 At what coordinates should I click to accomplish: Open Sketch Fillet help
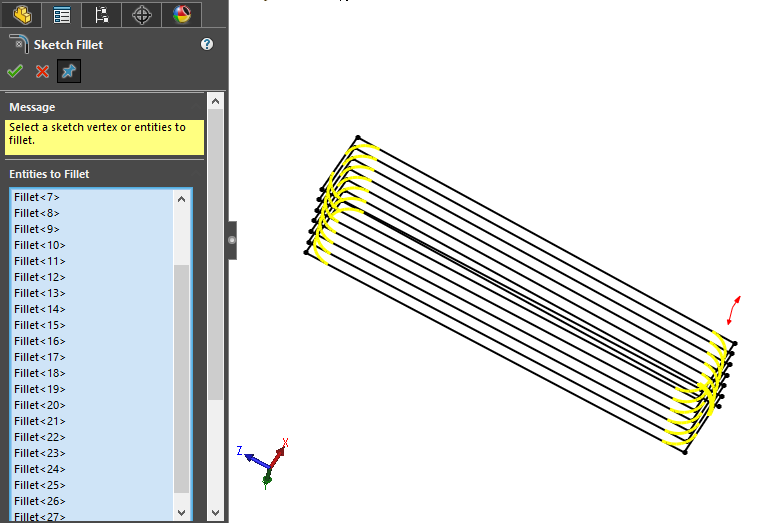[x=207, y=44]
